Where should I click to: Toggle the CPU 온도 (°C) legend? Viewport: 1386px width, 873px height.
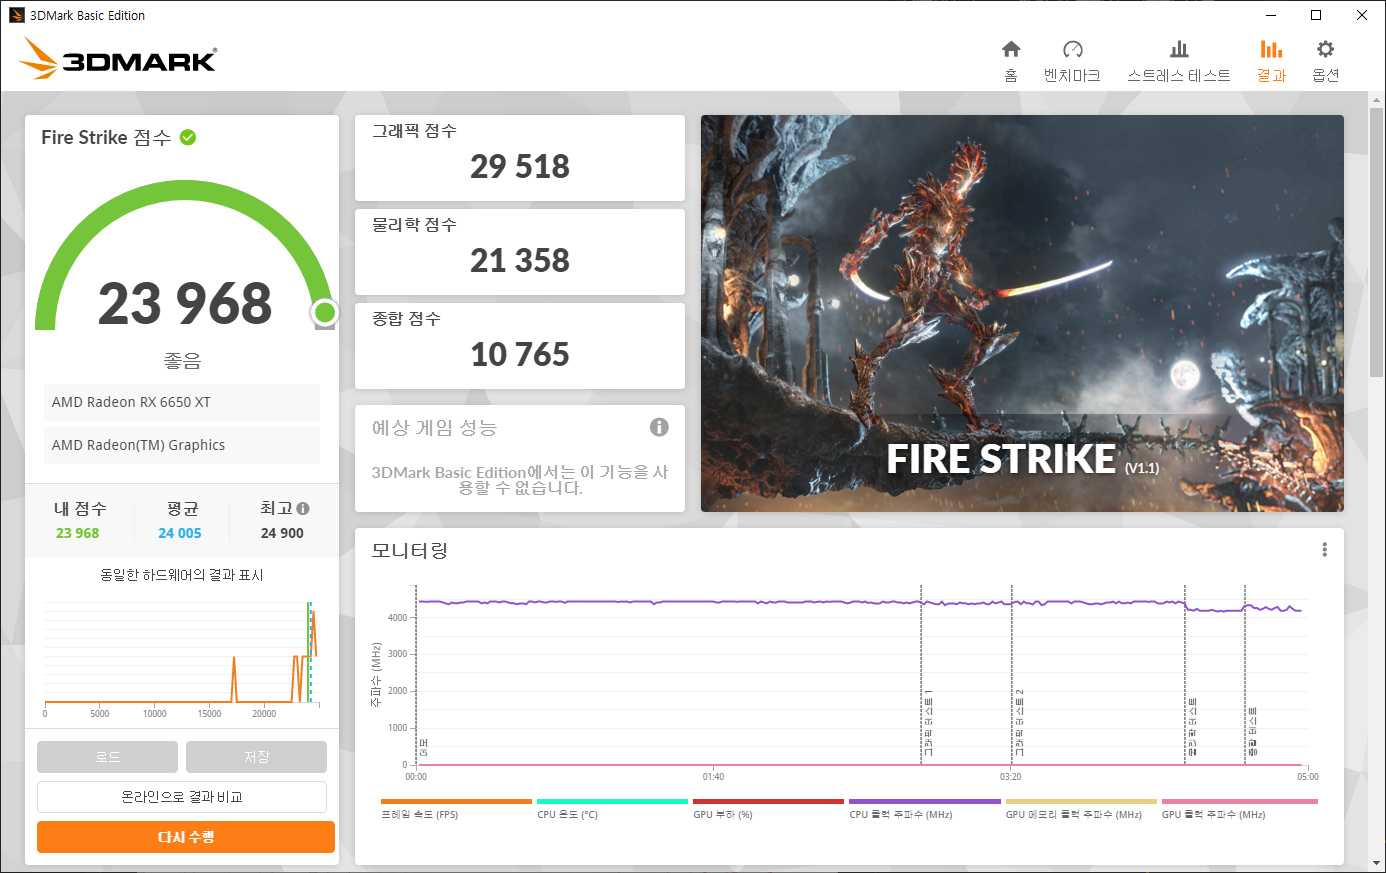(612, 809)
